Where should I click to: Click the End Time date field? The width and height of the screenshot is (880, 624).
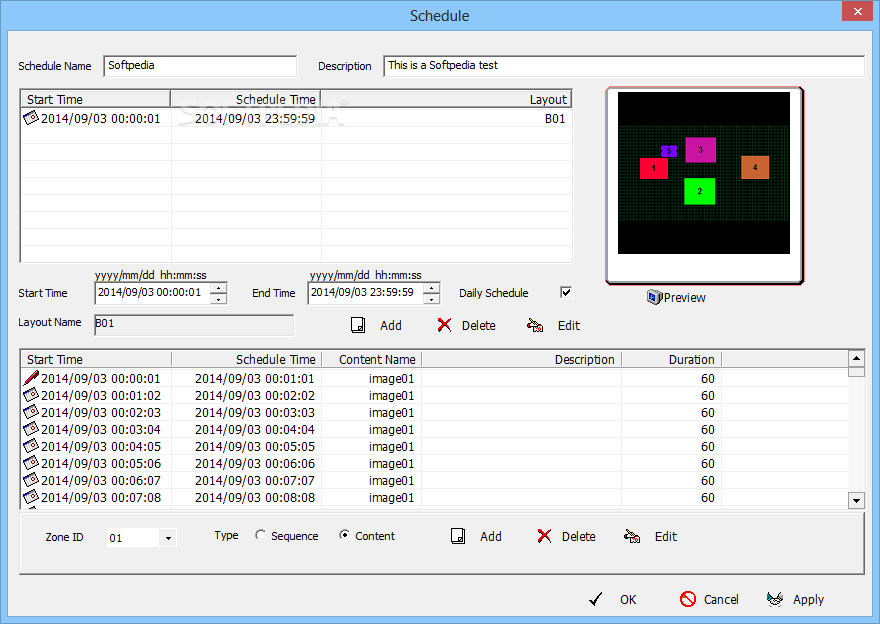[365, 293]
